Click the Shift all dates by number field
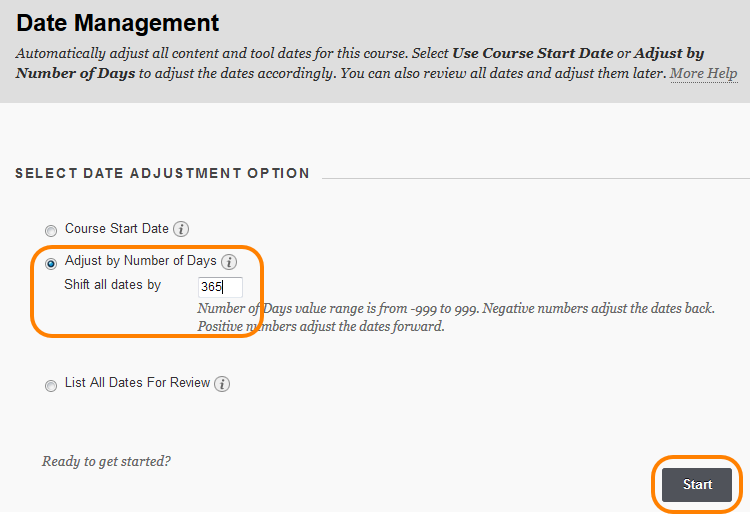Screen dimensions: 750x514 tap(221, 287)
